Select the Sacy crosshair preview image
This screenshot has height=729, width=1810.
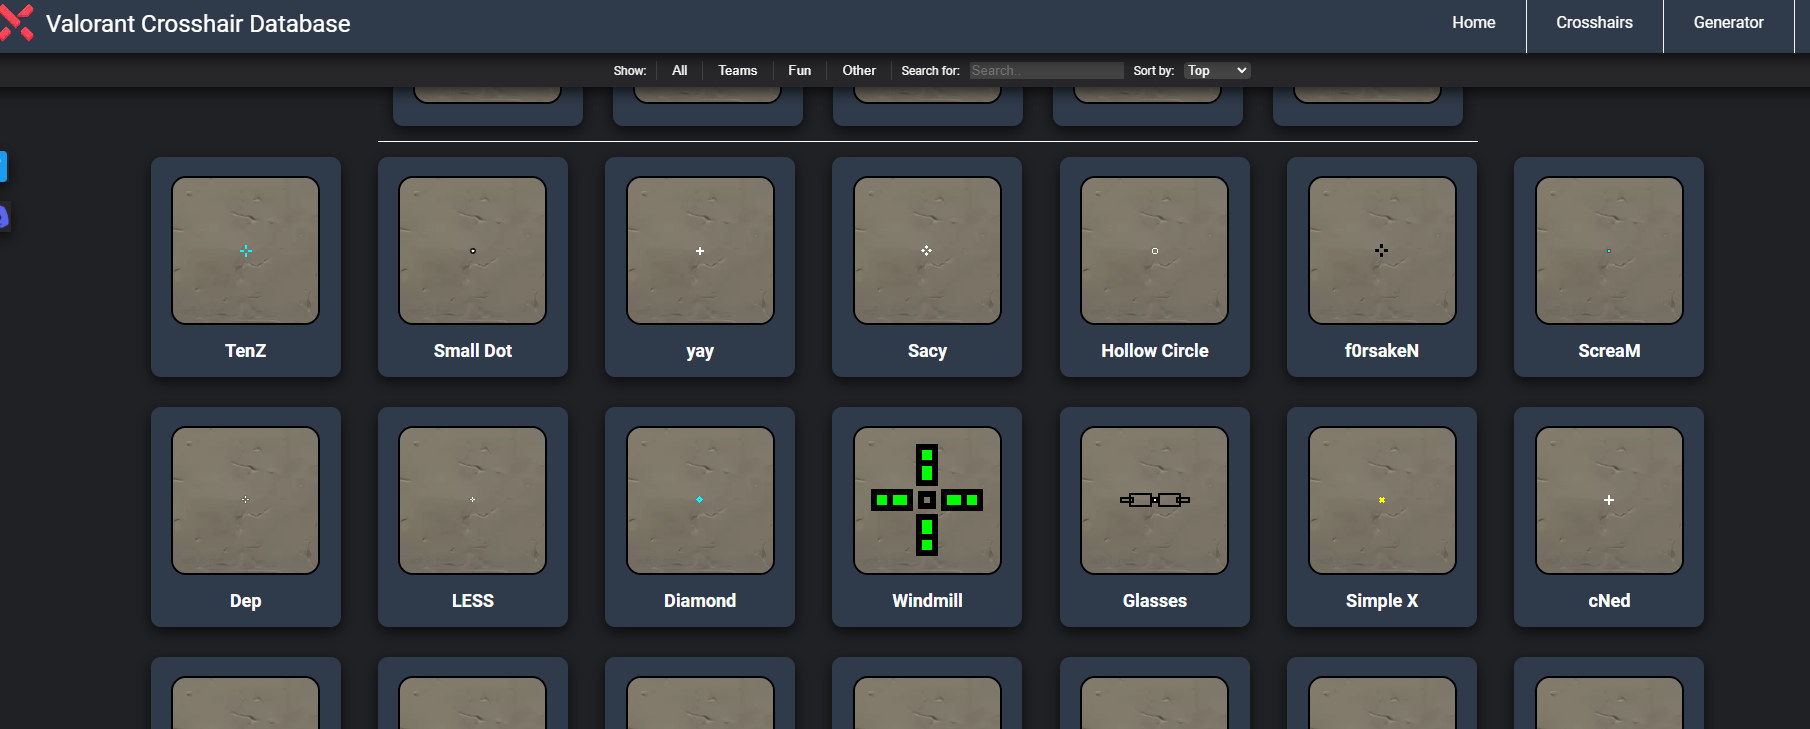point(927,251)
